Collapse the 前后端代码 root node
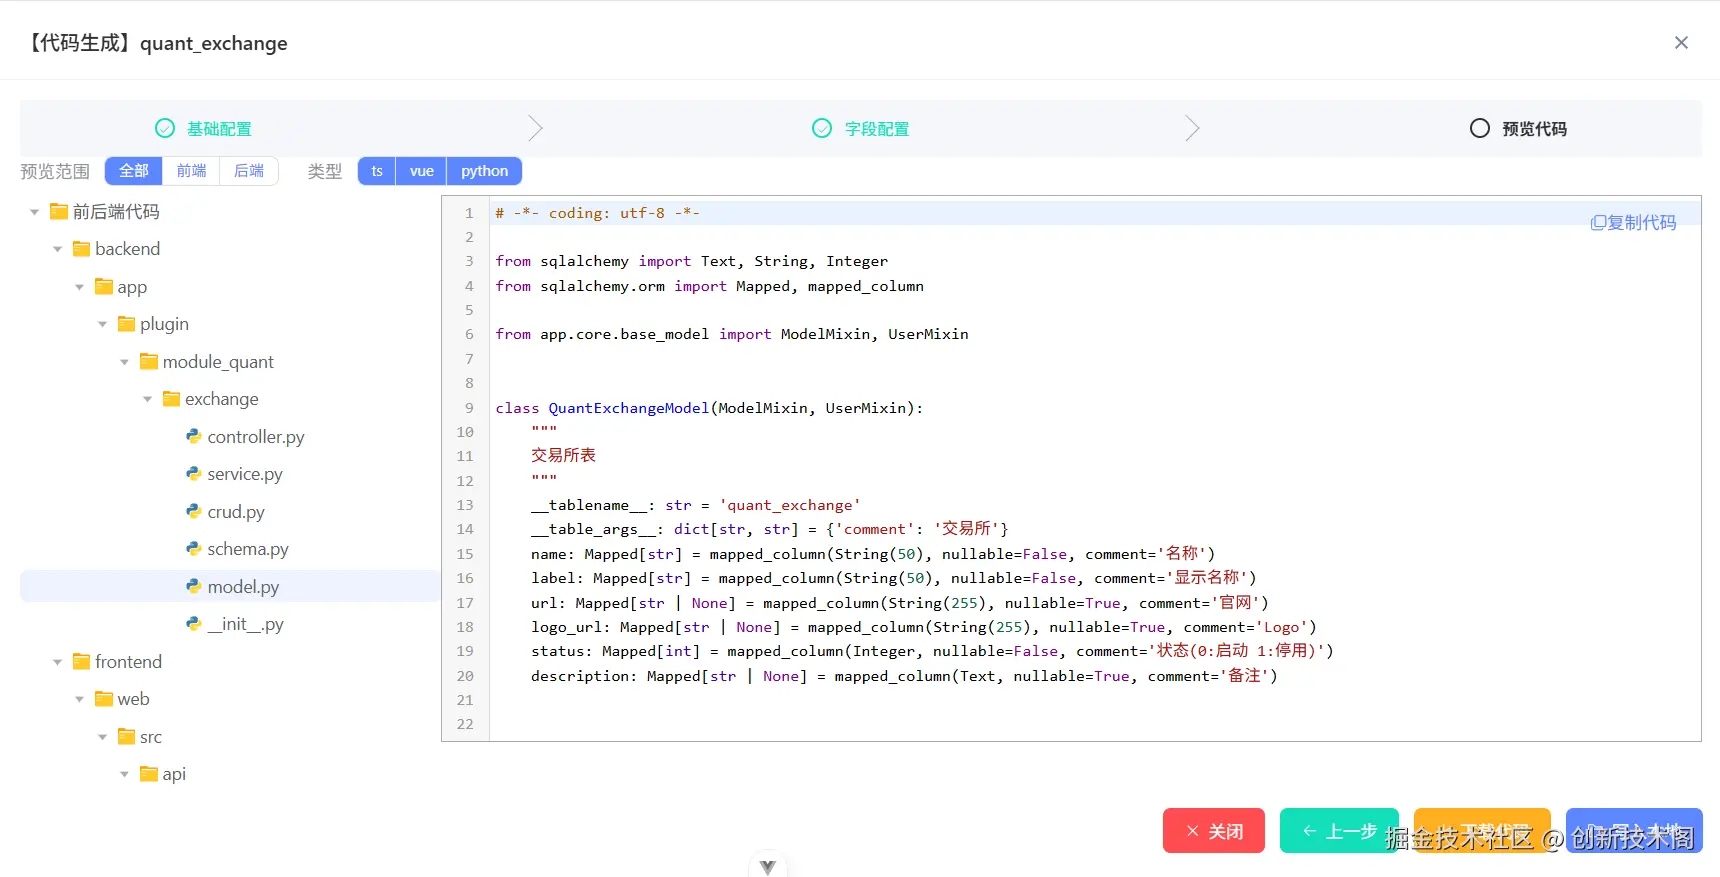Screen dimensions: 1720x877 click(x=35, y=212)
